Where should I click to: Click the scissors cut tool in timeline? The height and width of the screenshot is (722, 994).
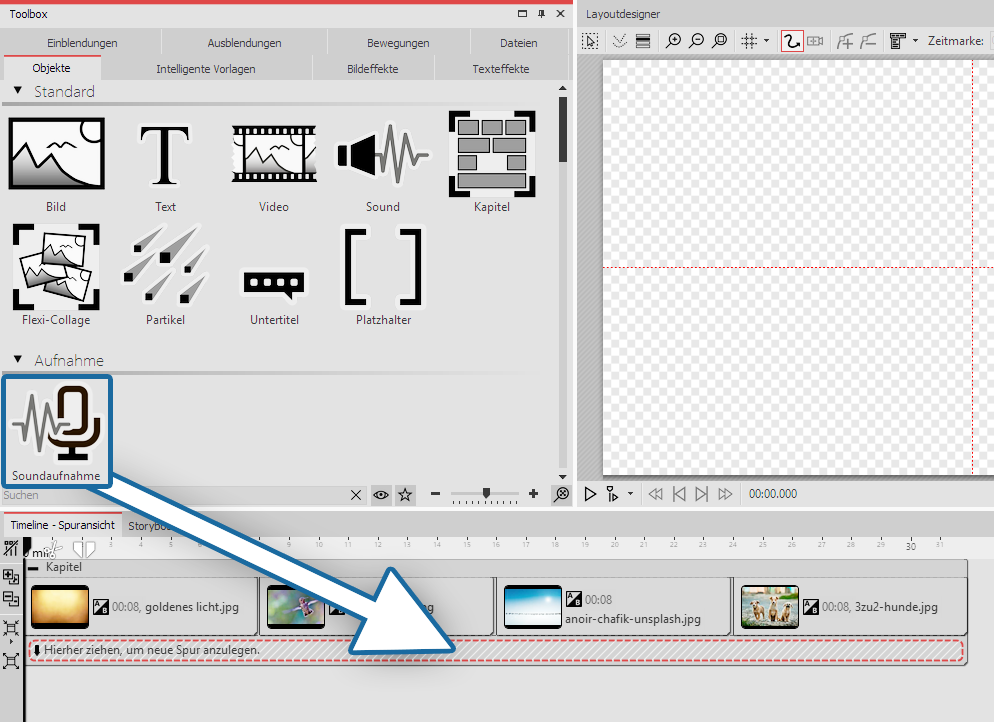[55, 548]
